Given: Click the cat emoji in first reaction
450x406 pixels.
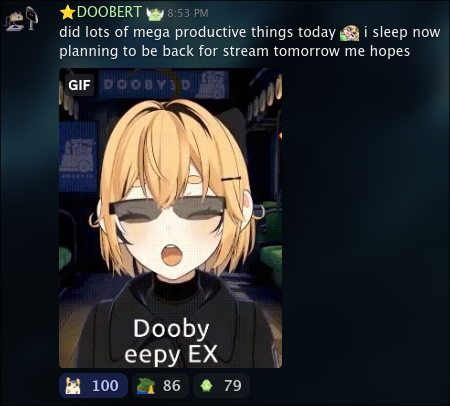Looking at the screenshot, I should [x=73, y=386].
